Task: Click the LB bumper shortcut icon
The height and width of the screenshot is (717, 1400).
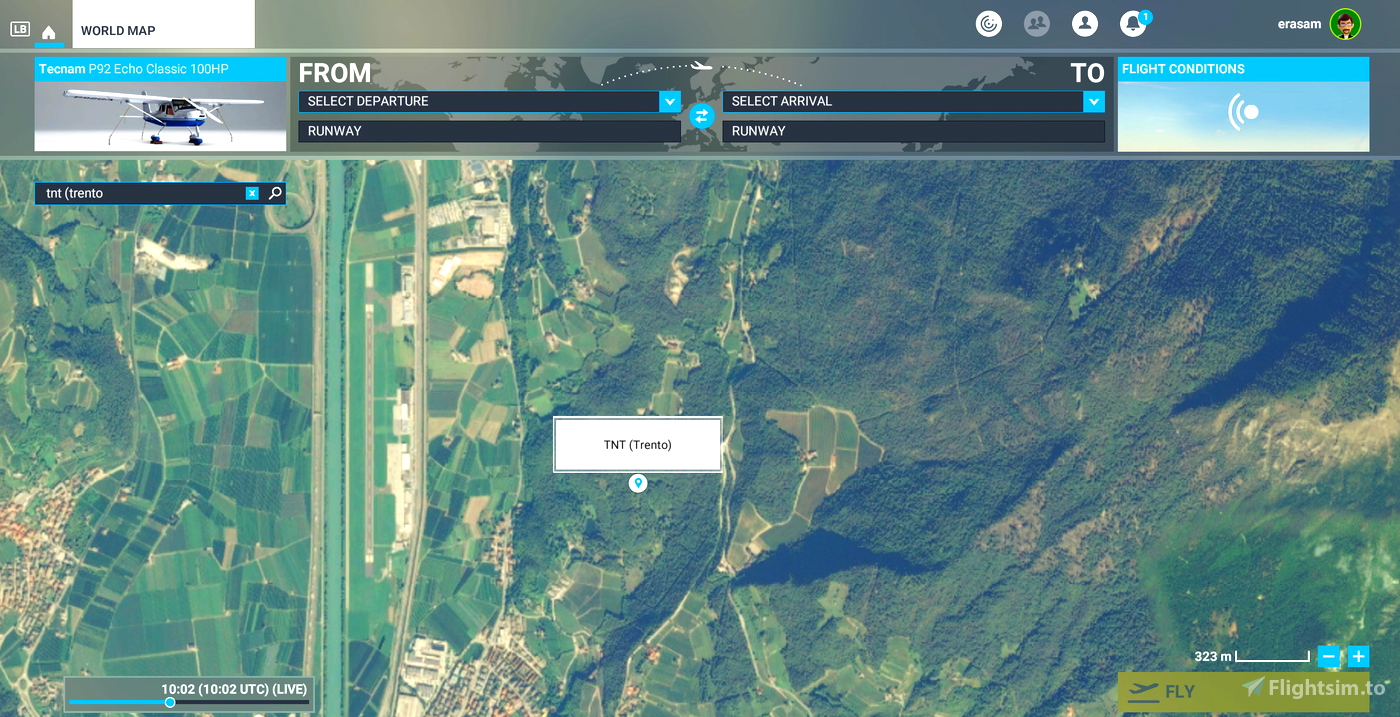Action: tap(20, 29)
